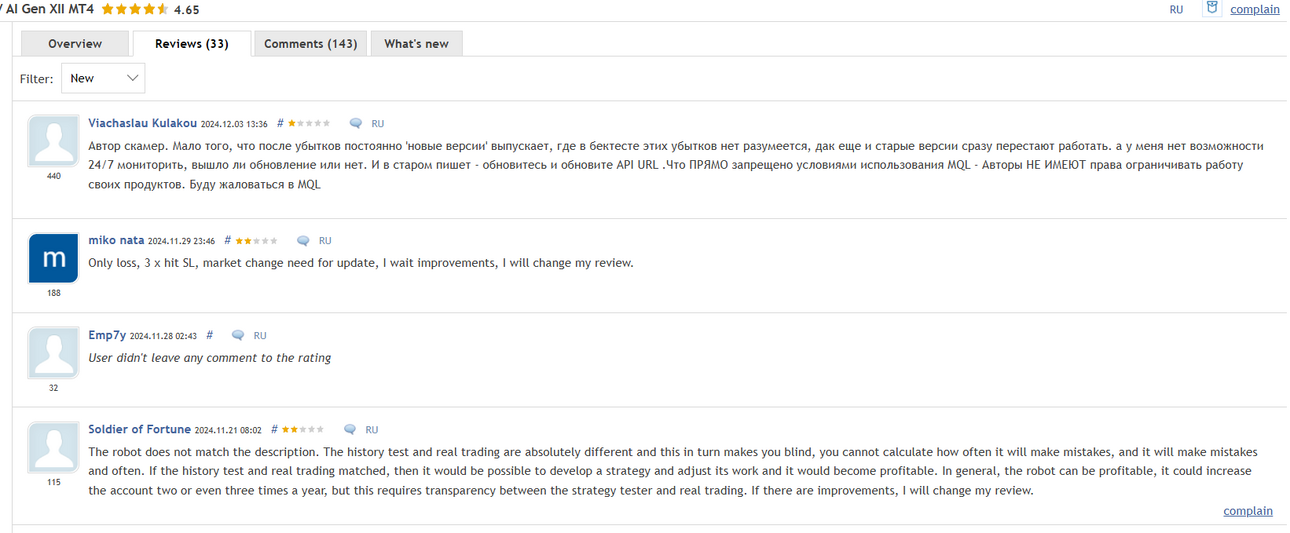Image resolution: width=1290 pixels, height=533 pixels.
Task: Open Soldier of Fortune's profile link
Action: [x=139, y=429]
